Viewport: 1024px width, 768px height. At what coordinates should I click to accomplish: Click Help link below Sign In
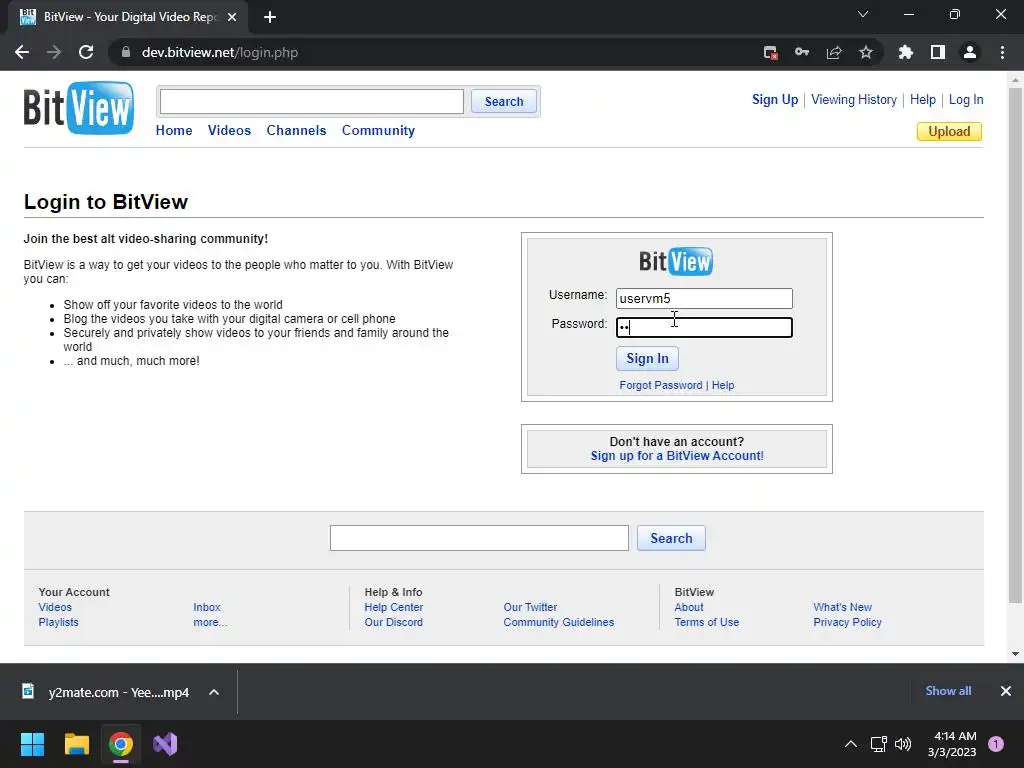(723, 385)
